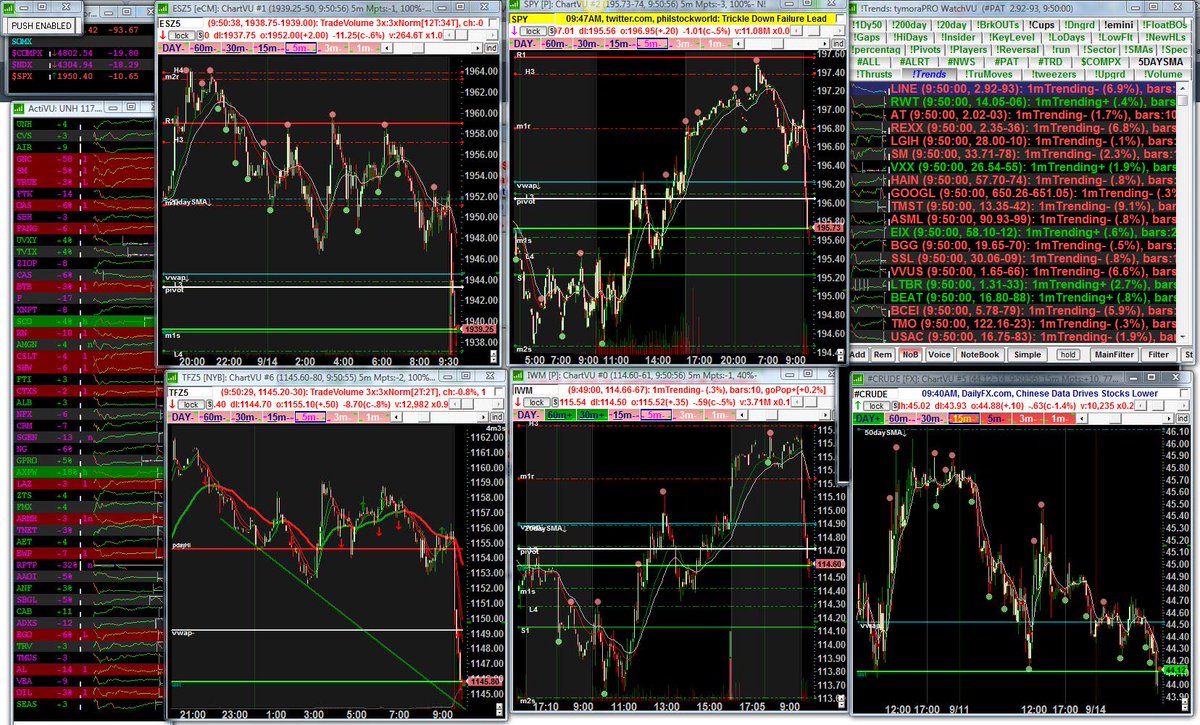
Task: Select 3m timeframe on TFZ5 chart
Action: [342, 416]
